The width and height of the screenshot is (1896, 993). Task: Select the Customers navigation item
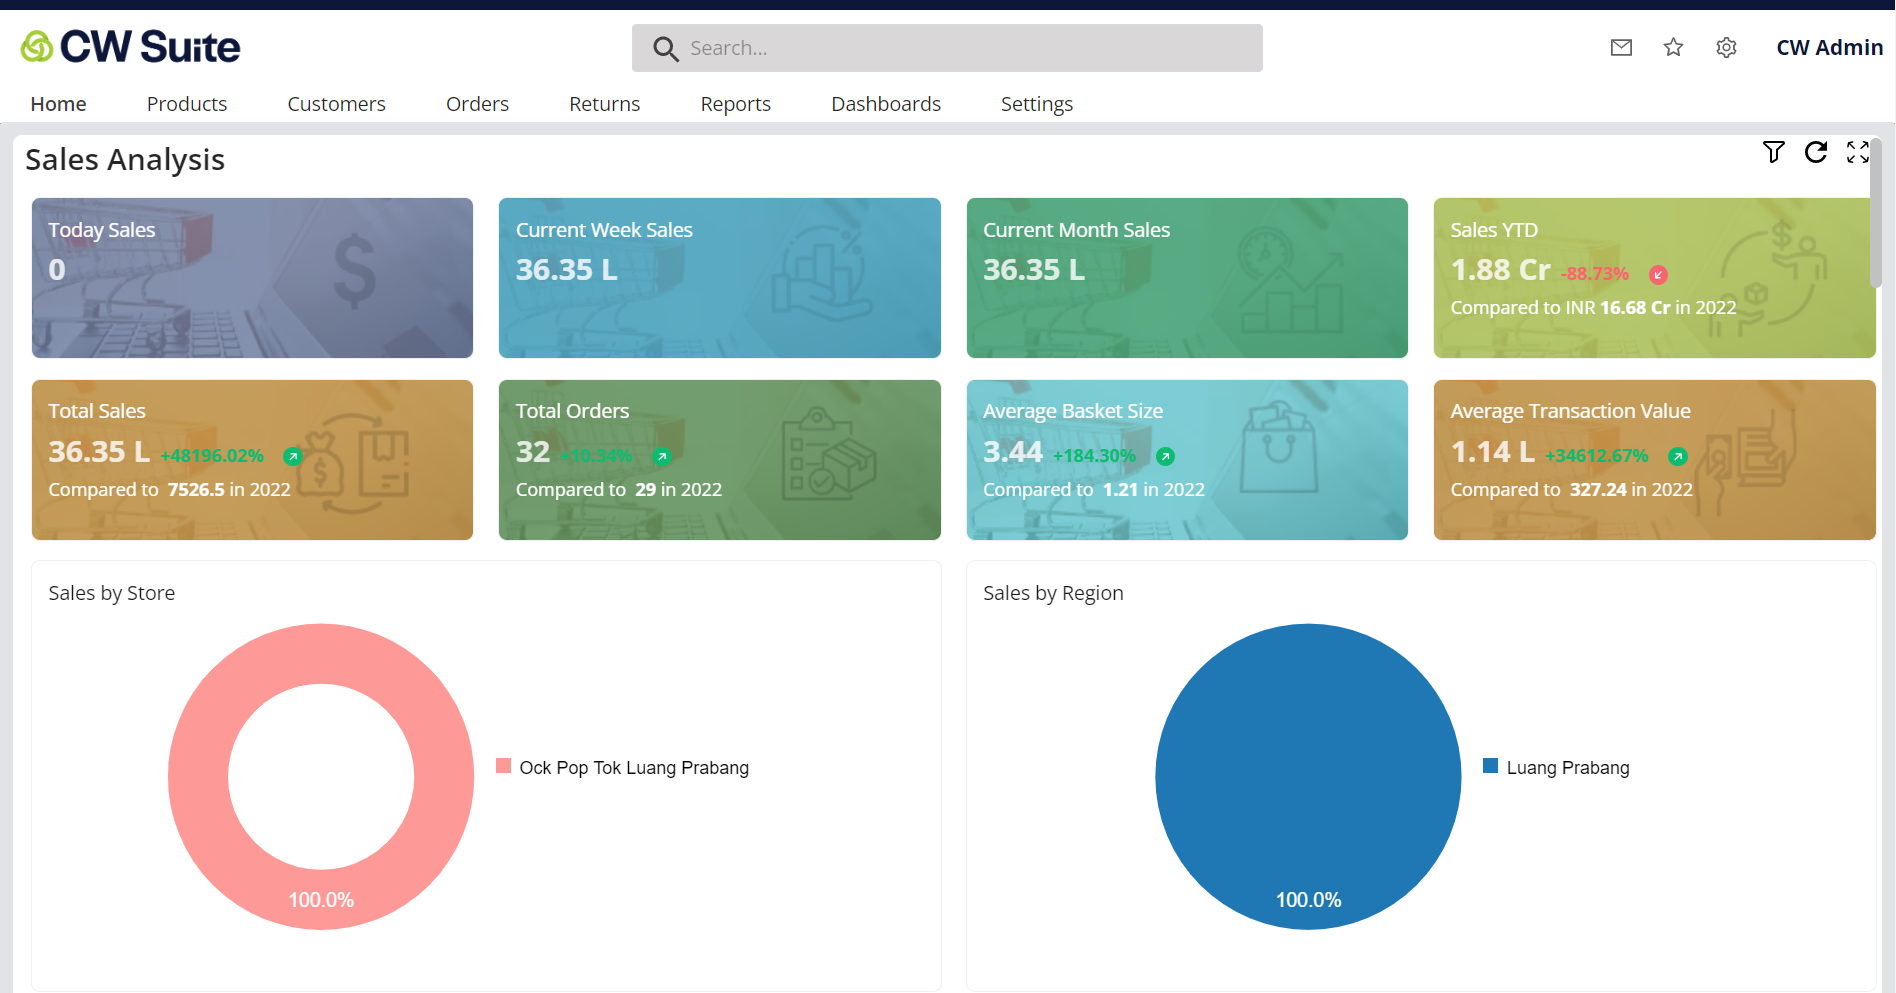336,104
